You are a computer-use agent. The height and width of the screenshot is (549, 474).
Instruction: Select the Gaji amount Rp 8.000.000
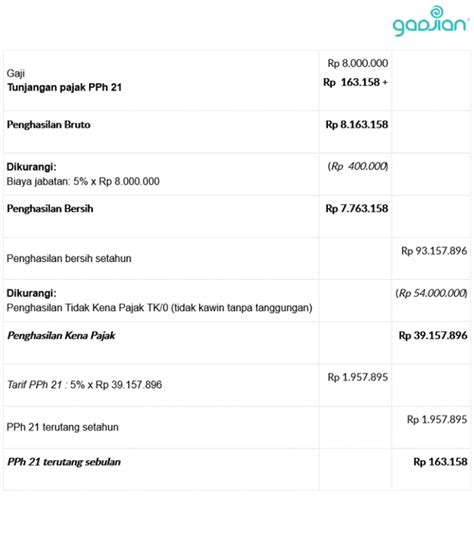[357, 63]
